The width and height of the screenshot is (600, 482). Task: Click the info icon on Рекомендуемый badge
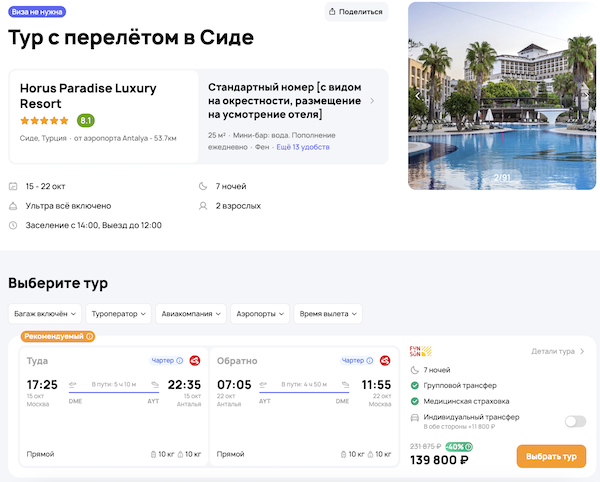[x=89, y=337]
